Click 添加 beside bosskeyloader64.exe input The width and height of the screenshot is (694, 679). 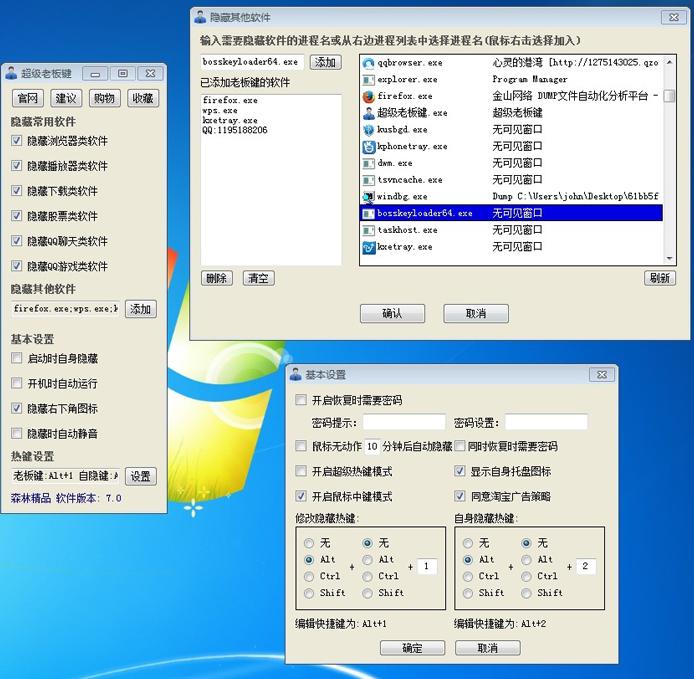326,62
